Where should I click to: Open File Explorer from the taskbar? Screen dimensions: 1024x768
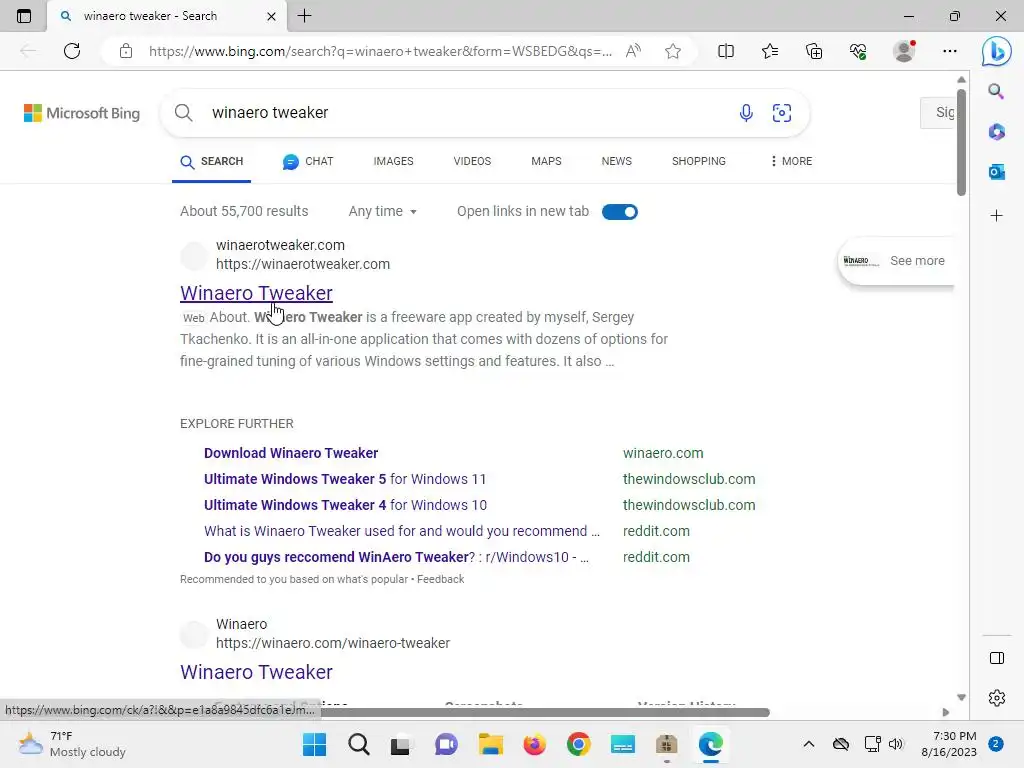click(490, 744)
